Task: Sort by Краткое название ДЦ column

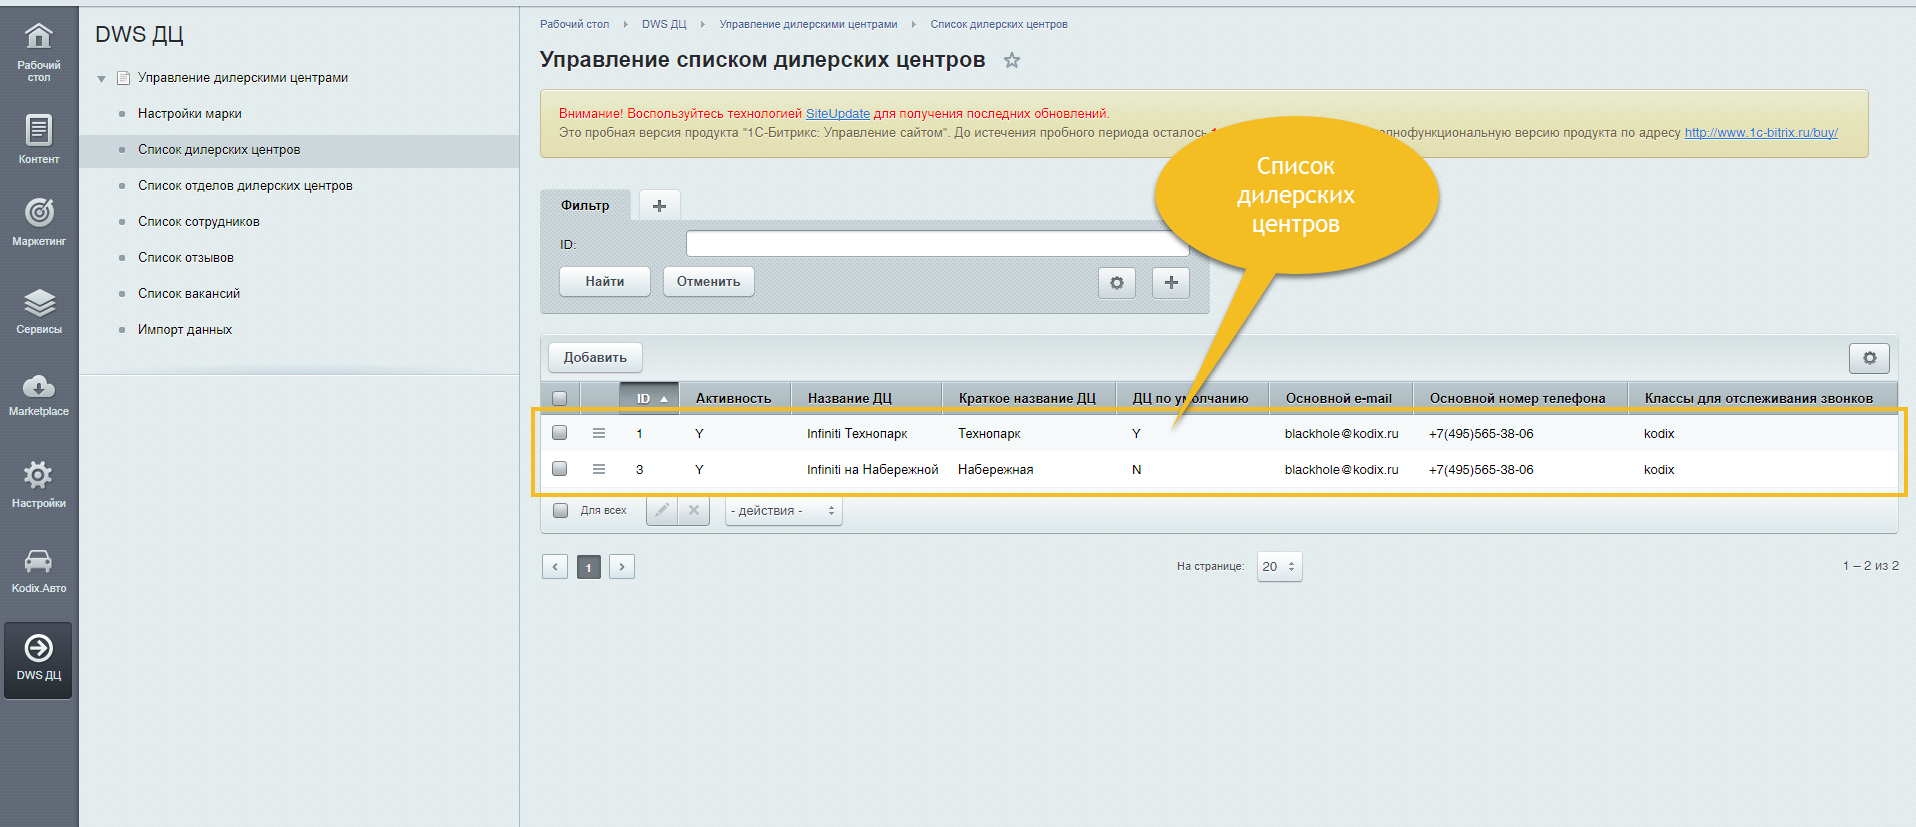Action: pyautogui.click(x=1027, y=398)
